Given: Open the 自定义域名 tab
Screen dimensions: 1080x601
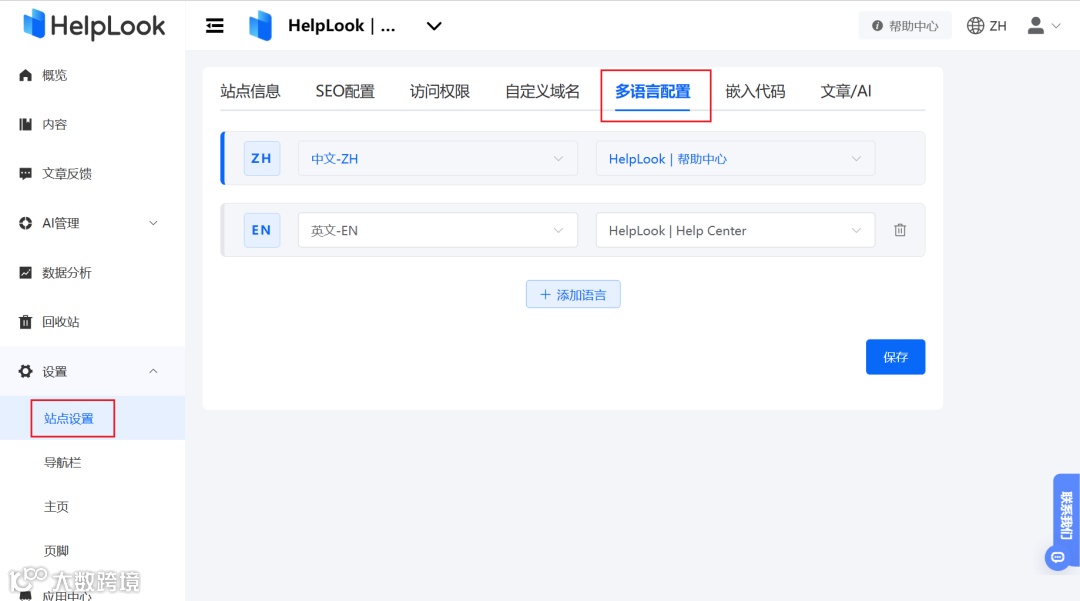Looking at the screenshot, I should click(x=541, y=90).
